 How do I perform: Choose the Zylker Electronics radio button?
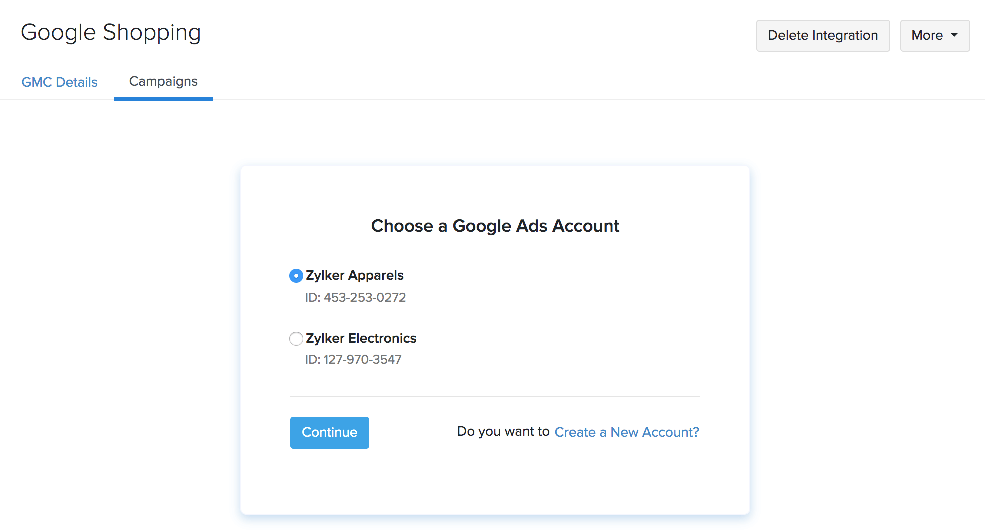point(296,339)
